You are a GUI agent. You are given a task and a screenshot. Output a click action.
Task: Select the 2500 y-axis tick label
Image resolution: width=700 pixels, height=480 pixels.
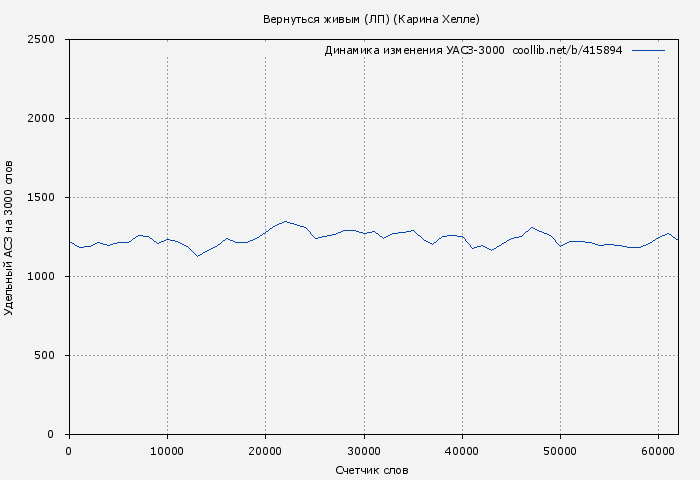point(47,40)
